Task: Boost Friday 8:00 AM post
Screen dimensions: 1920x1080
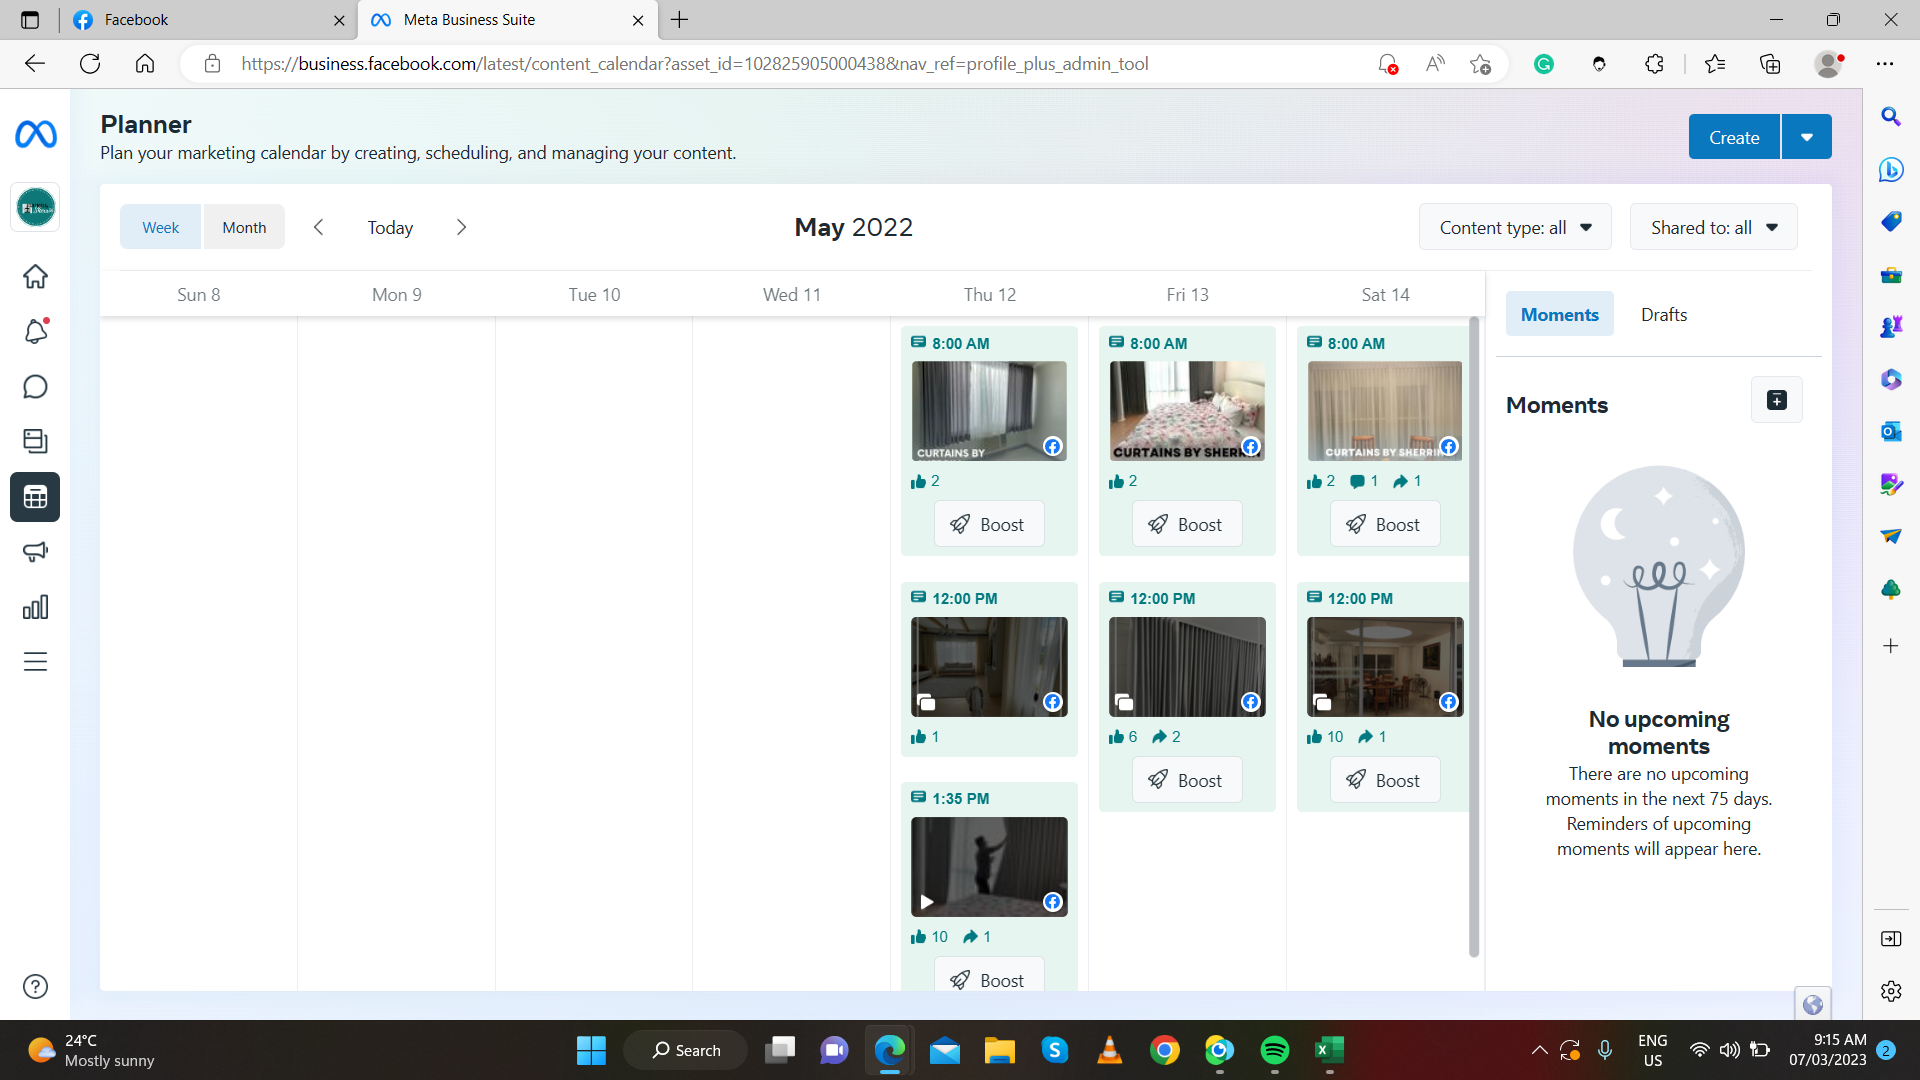Action: point(1186,524)
